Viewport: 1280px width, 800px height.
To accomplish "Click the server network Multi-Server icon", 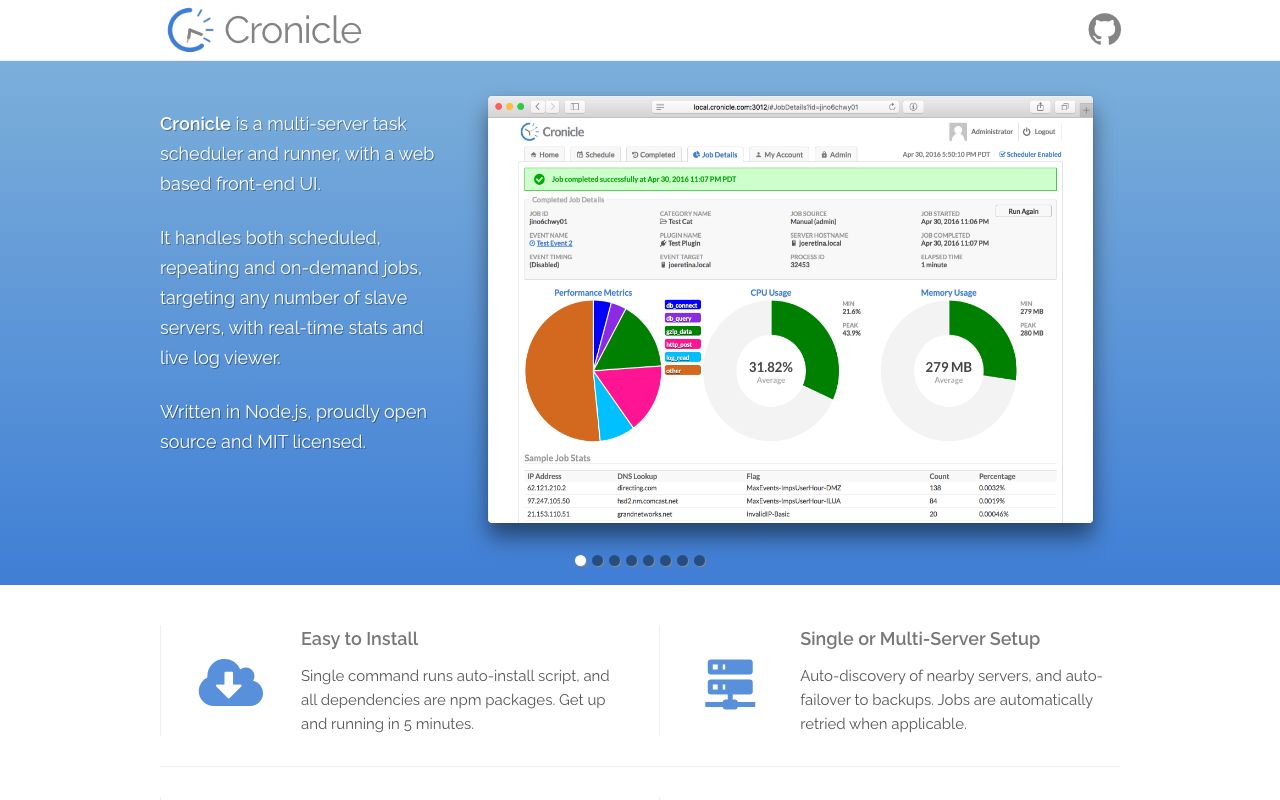I will [730, 684].
